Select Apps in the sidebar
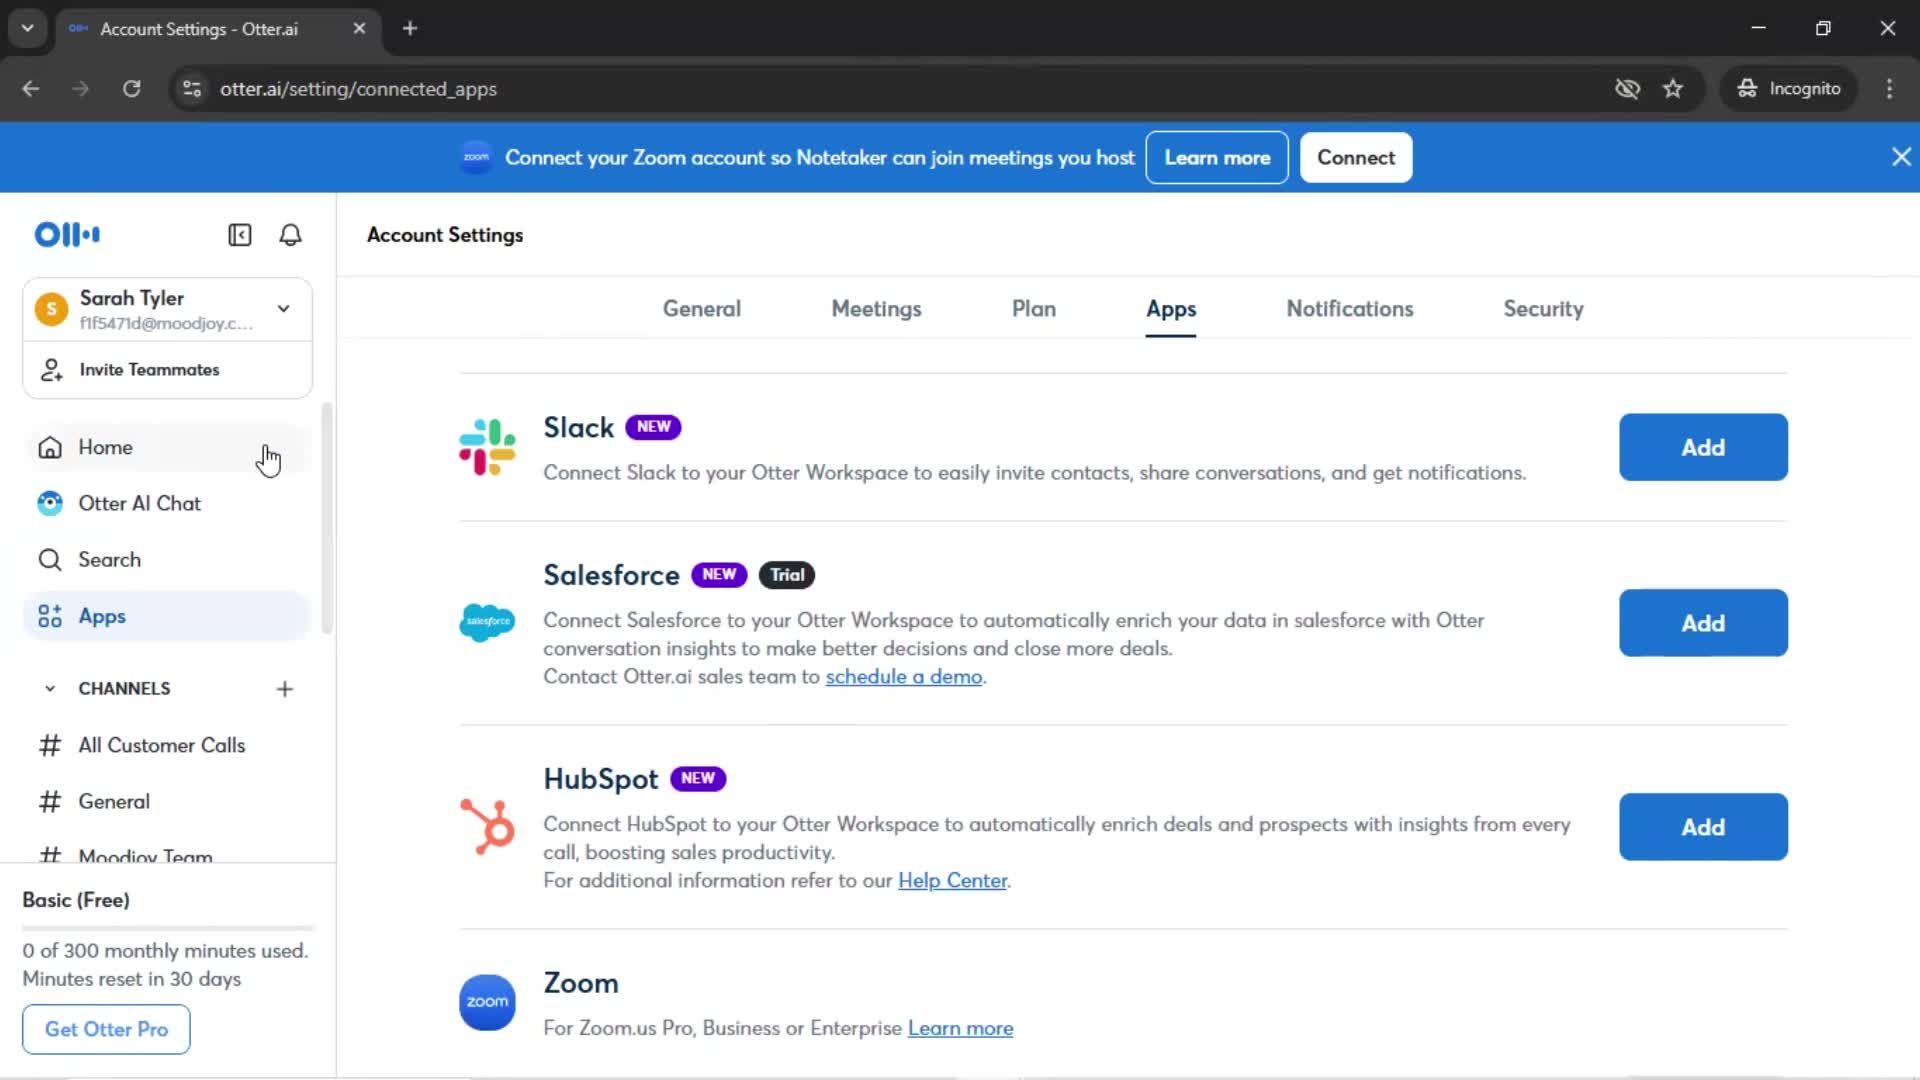Viewport: 1920px width, 1080px height. click(168, 616)
